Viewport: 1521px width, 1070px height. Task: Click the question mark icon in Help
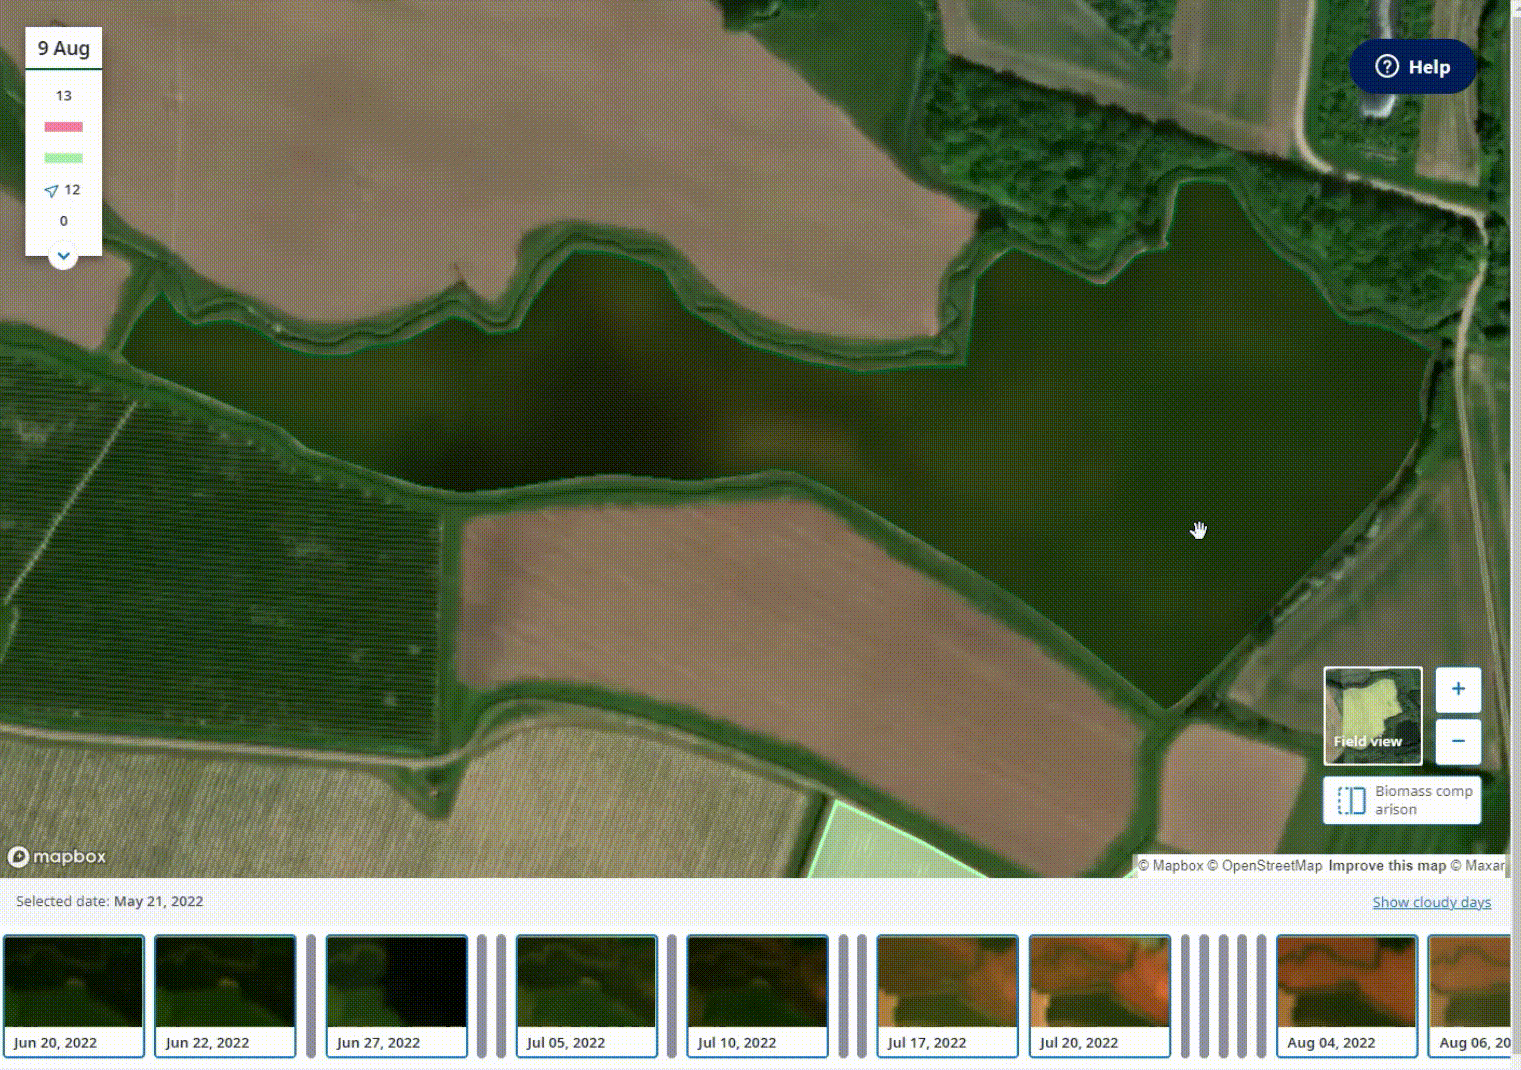(x=1386, y=67)
